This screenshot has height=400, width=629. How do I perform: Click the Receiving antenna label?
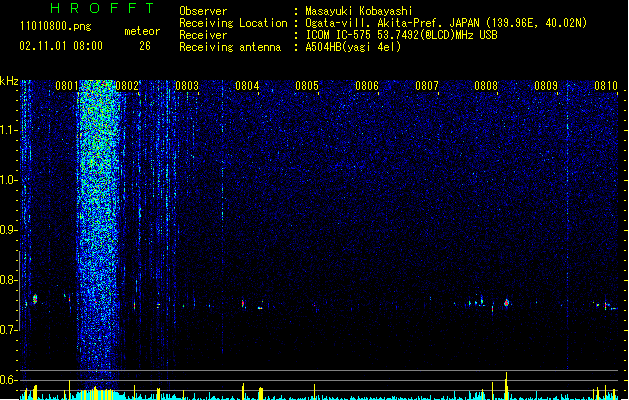point(230,47)
